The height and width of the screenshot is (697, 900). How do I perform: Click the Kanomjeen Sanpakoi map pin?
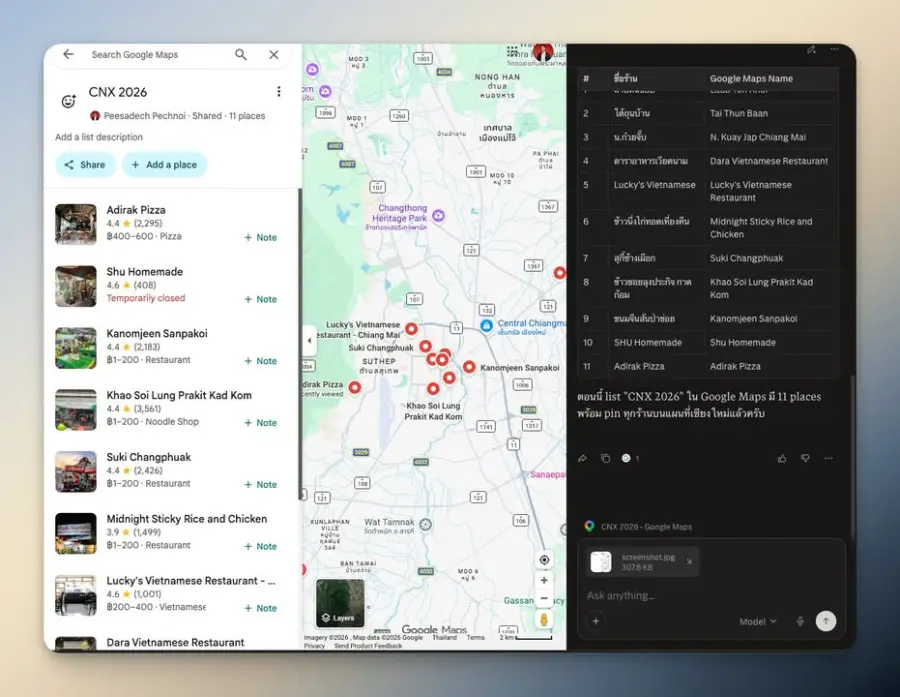[469, 367]
